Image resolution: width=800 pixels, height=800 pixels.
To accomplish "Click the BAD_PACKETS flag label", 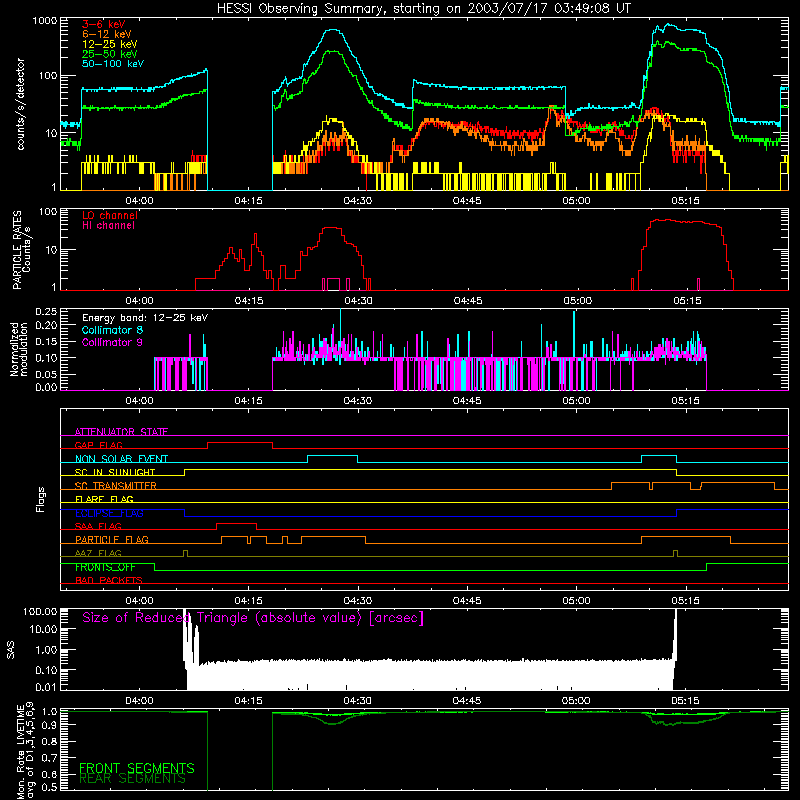I will (109, 580).
